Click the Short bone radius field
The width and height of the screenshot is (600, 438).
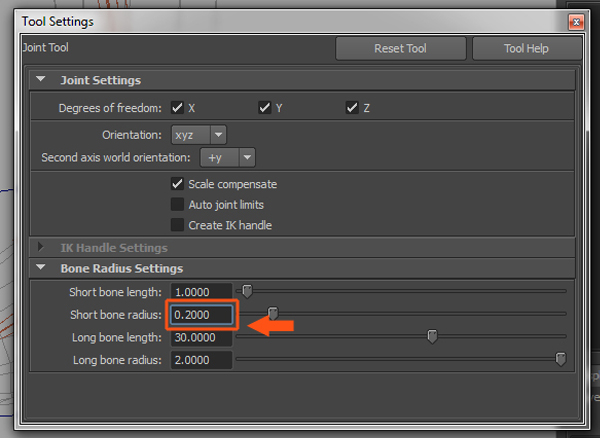click(201, 315)
